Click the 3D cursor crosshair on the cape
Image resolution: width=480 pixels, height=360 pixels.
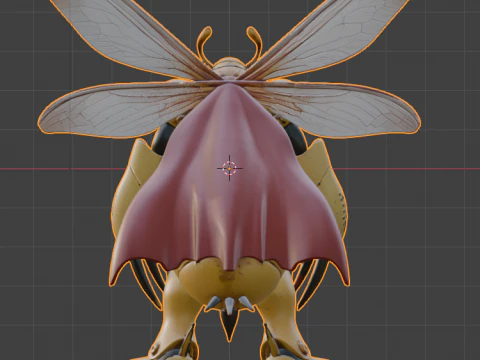[x=229, y=168]
